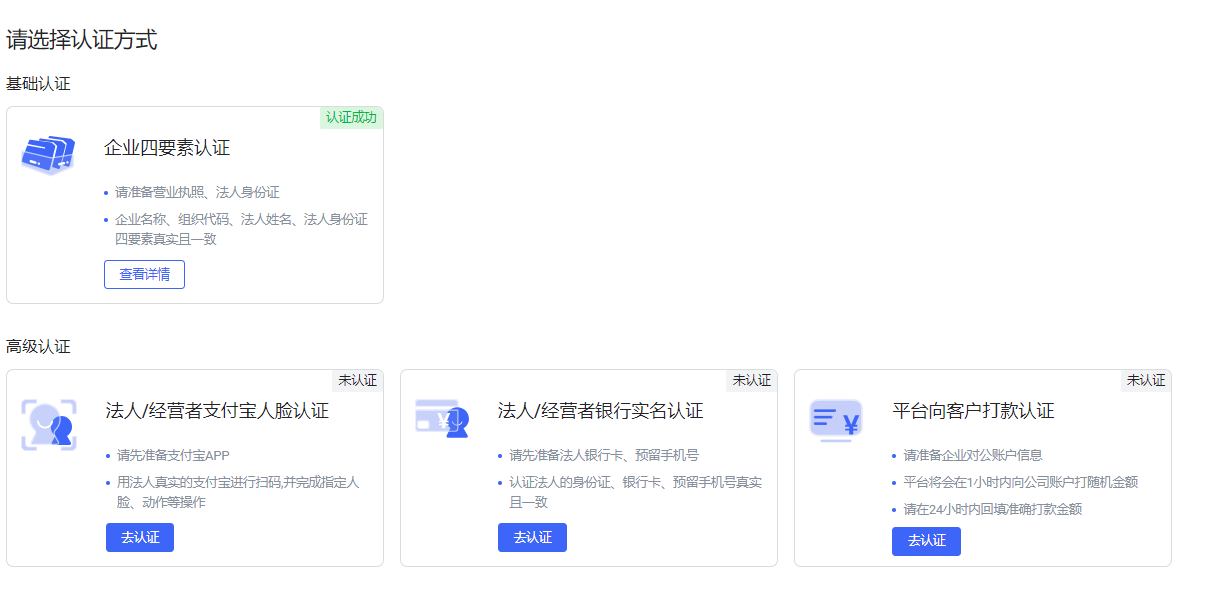This screenshot has height=596, width=1212.
Task: Click text 平台将会在1小时内向公司账户打随机金额
Action: (x=1020, y=482)
